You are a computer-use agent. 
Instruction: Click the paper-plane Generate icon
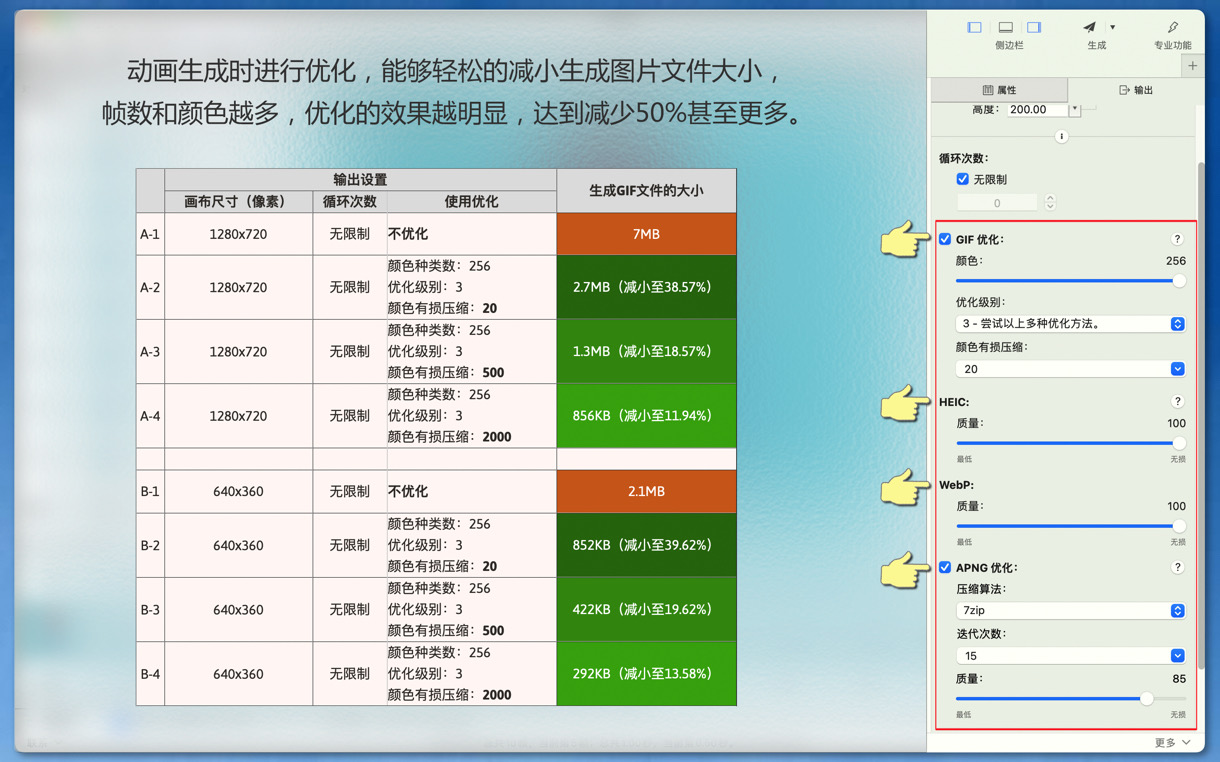(x=1090, y=27)
